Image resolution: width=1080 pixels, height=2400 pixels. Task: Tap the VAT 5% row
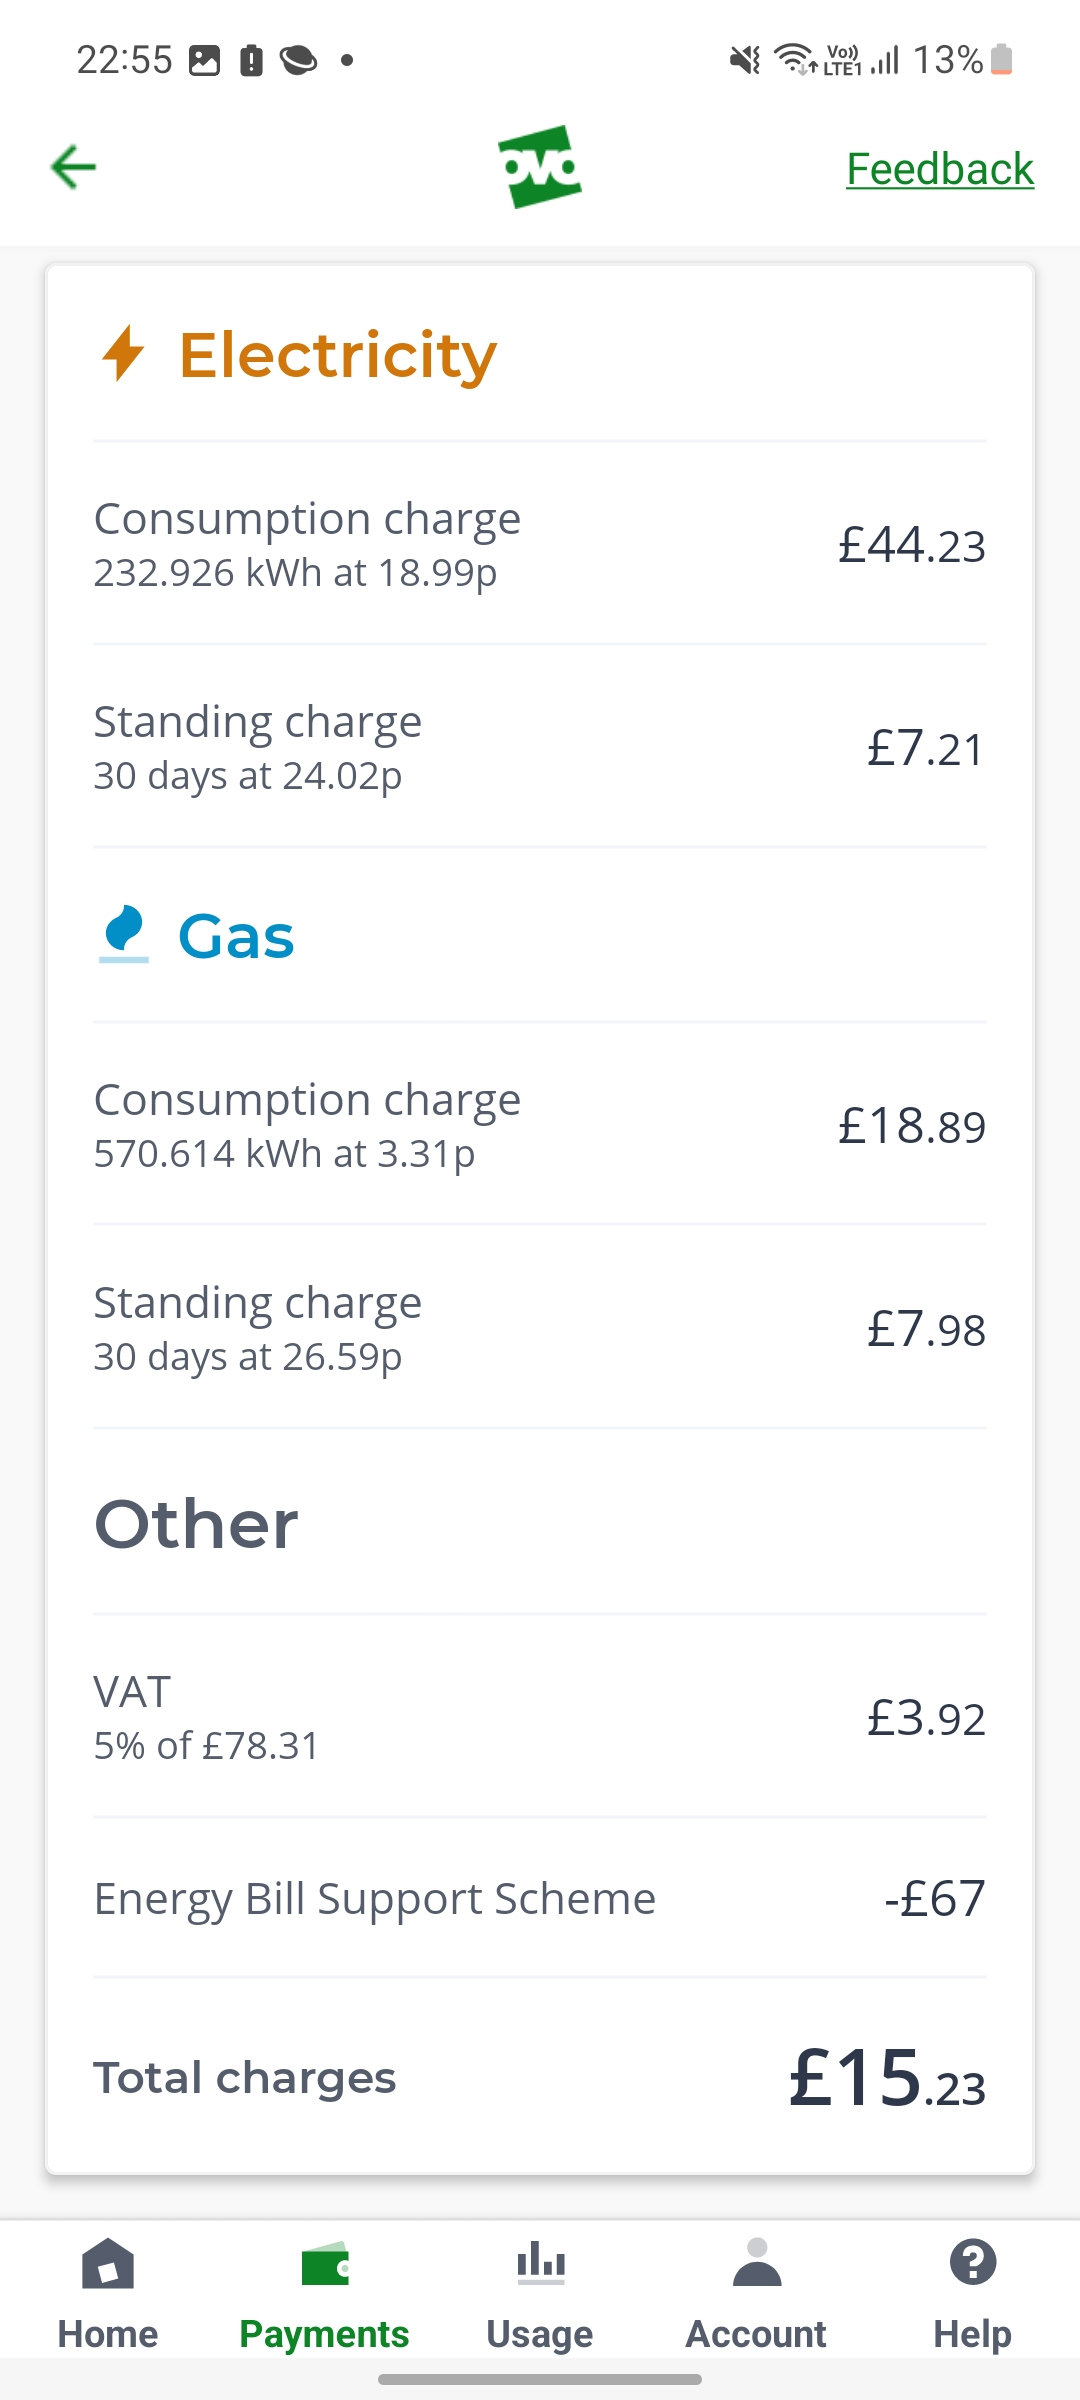[x=540, y=1717]
